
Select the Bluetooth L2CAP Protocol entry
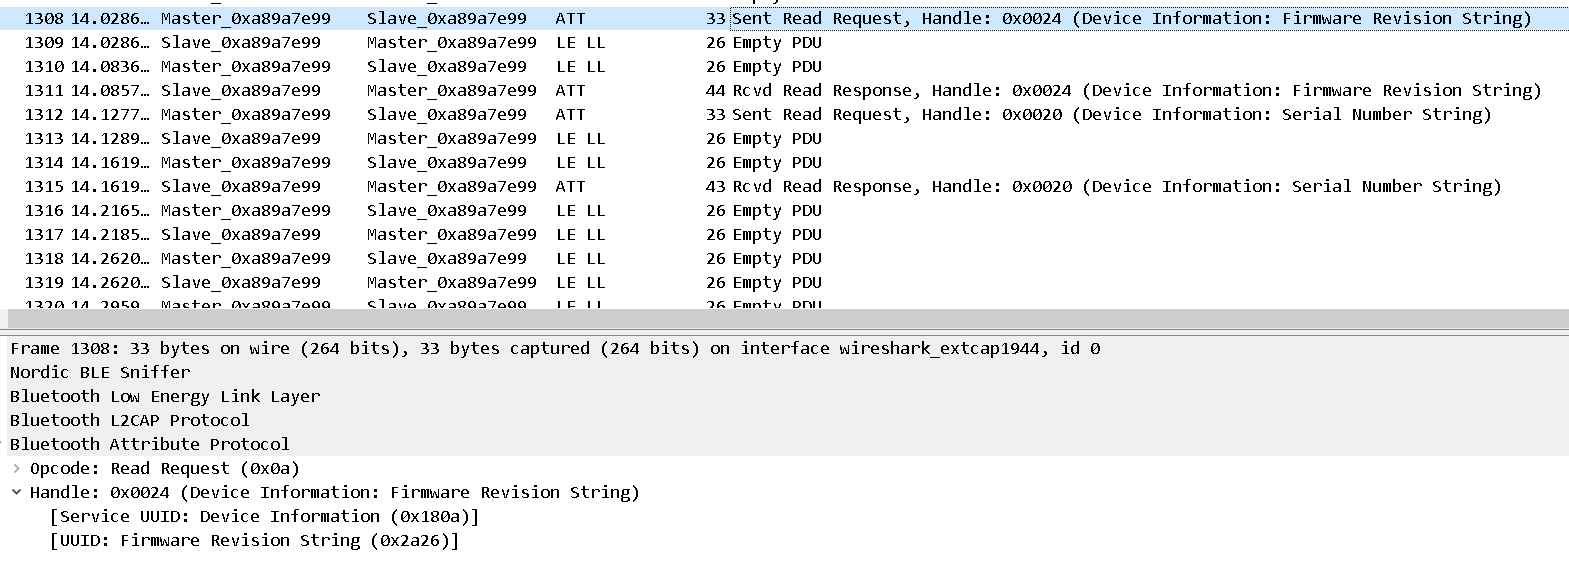tap(130, 420)
